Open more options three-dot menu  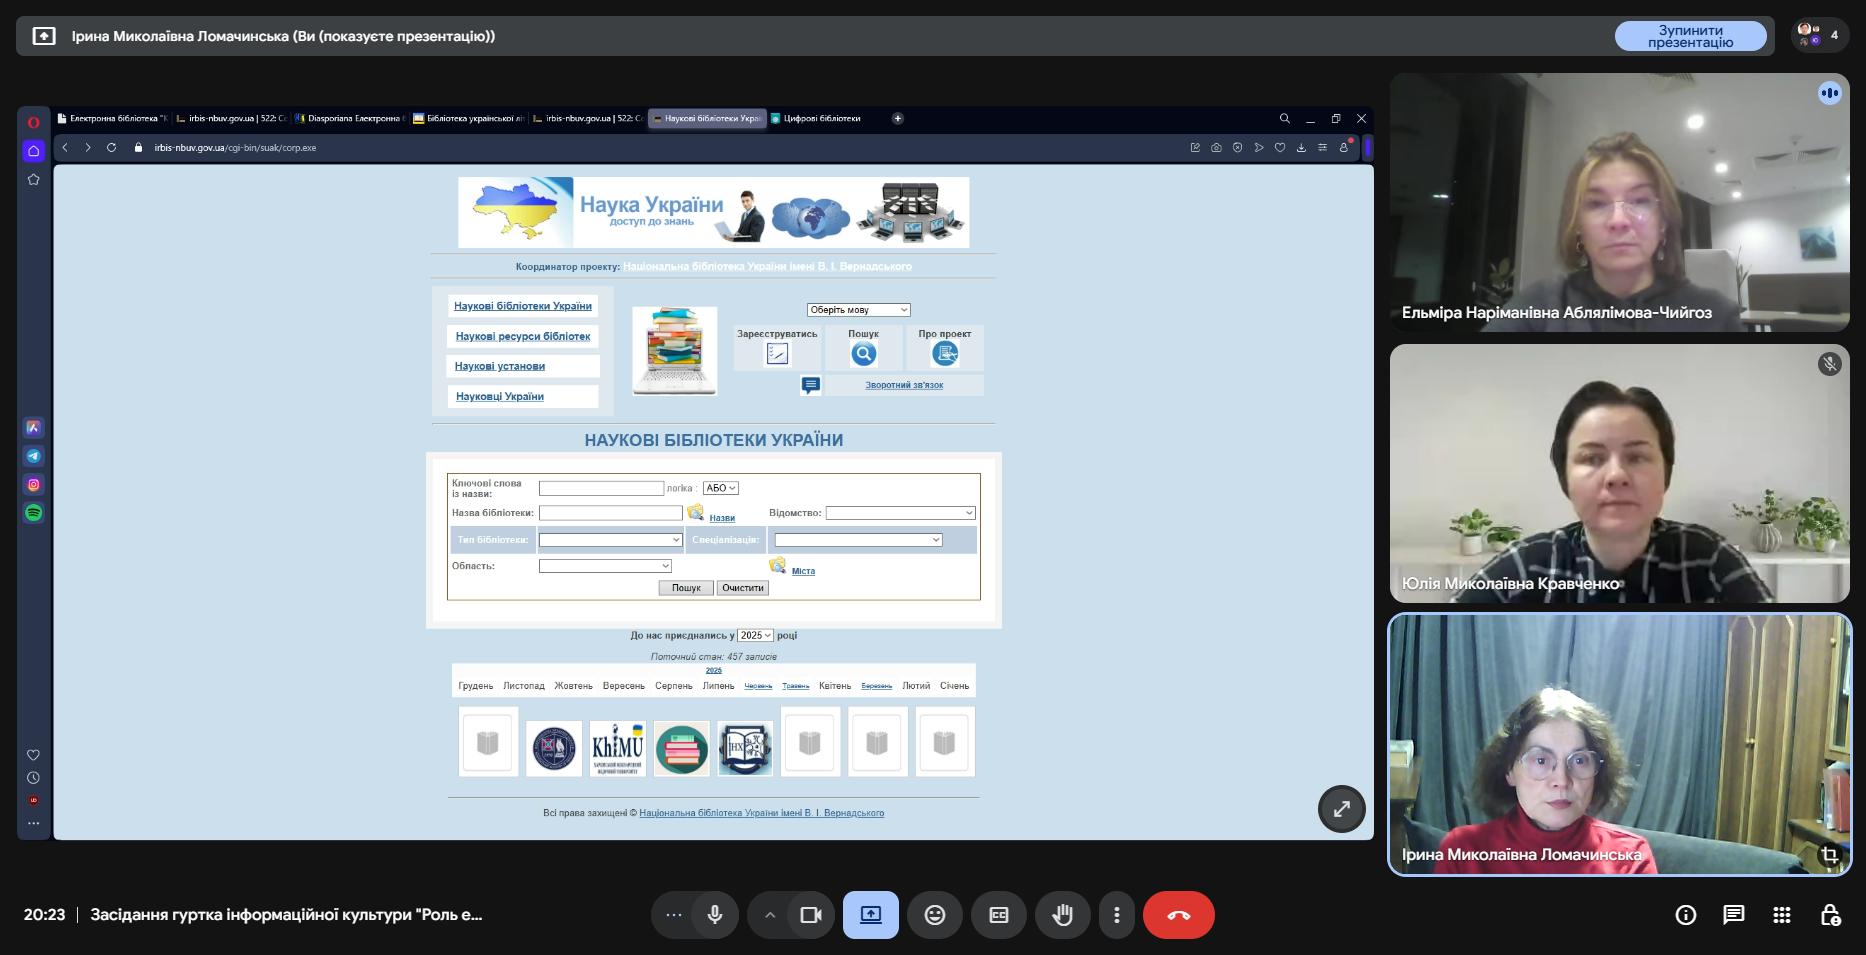coord(1116,915)
